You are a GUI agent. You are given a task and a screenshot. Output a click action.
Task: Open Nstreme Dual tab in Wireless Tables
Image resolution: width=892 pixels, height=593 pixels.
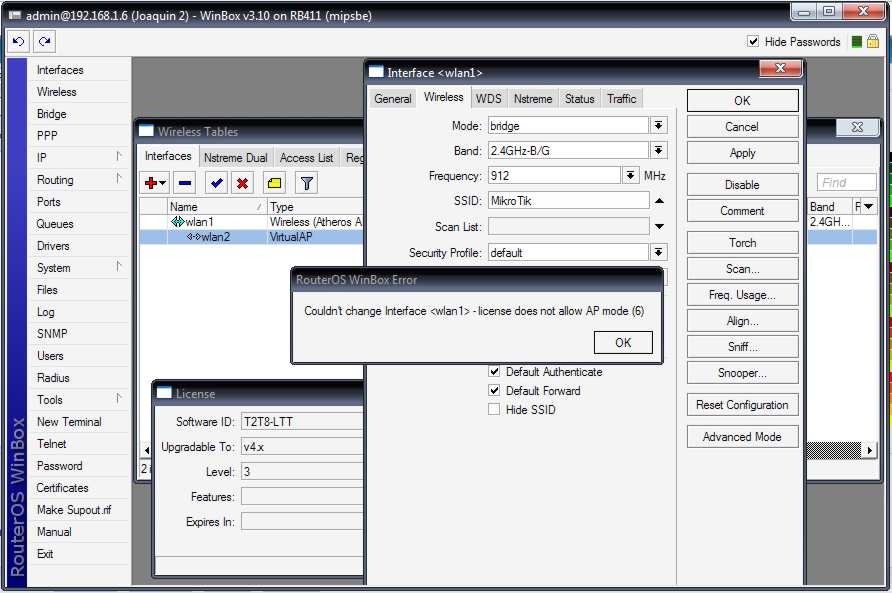coord(236,158)
